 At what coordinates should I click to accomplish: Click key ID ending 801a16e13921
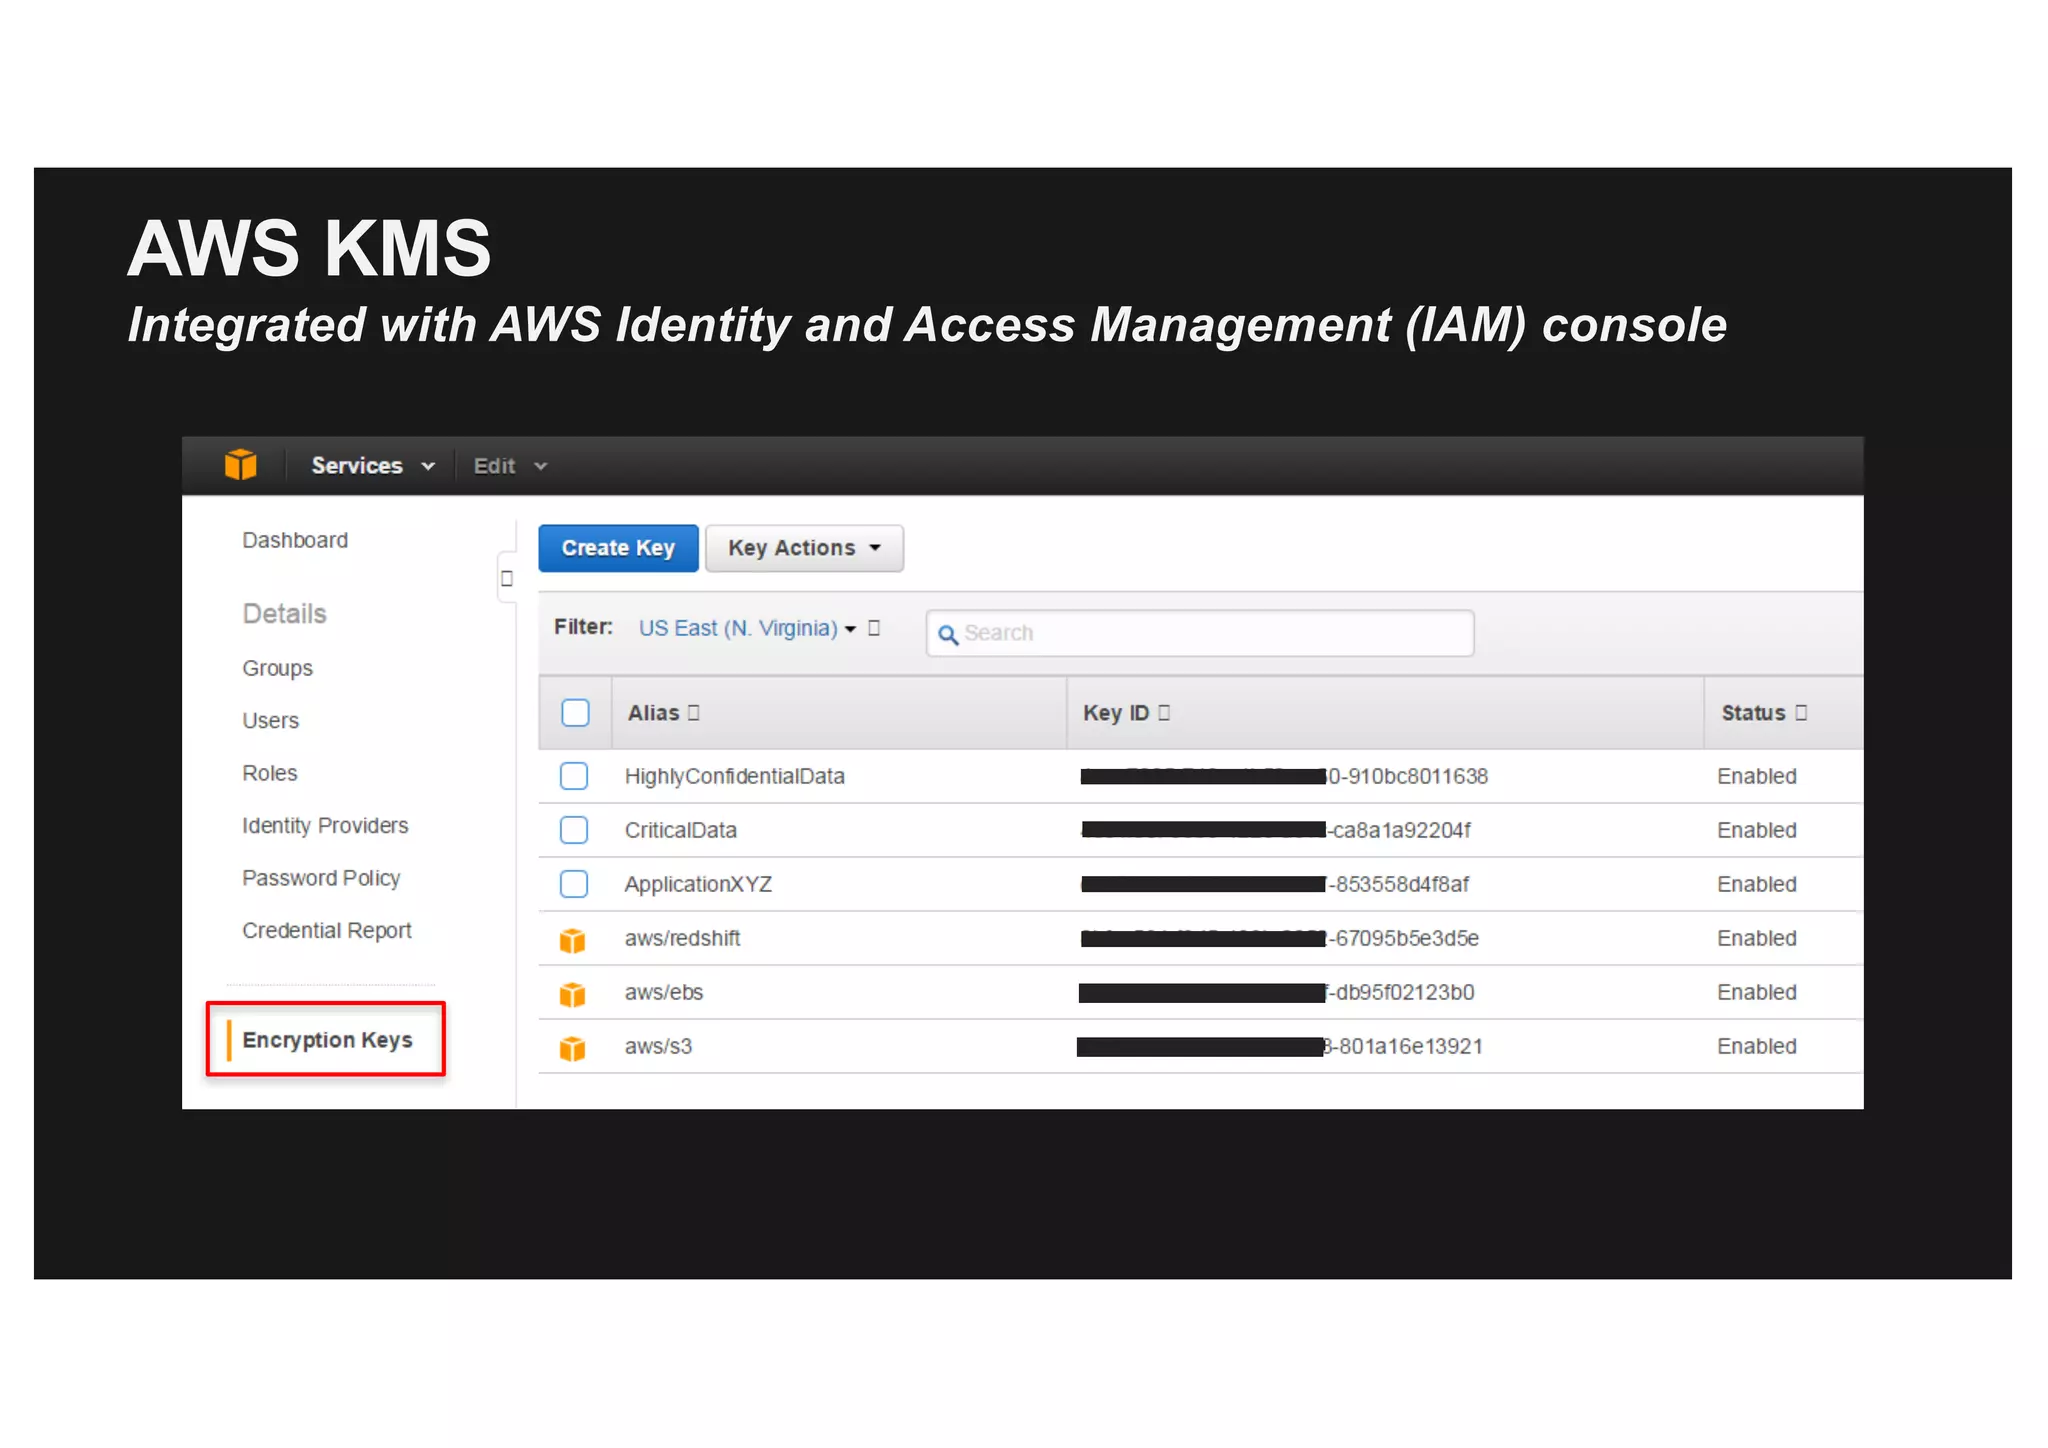click(1280, 1046)
